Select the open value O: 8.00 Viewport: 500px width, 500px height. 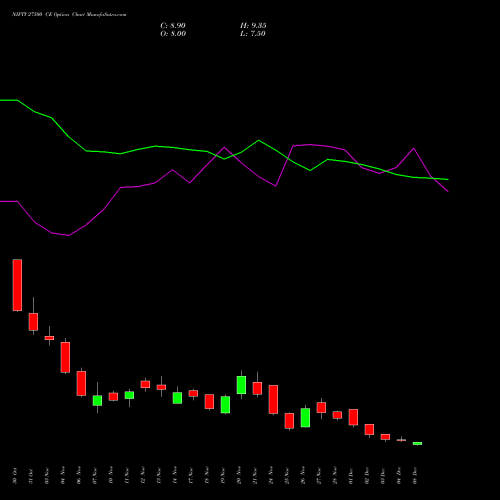tap(173, 34)
